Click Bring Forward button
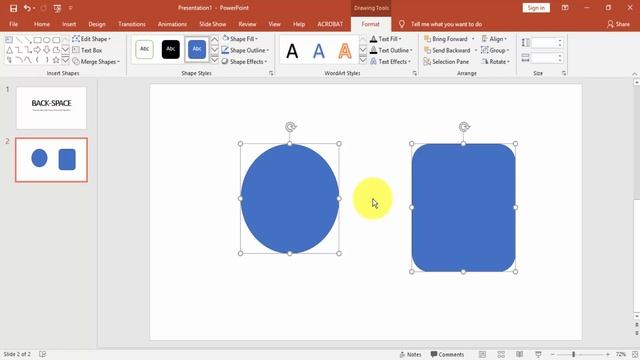 pyautogui.click(x=446, y=39)
